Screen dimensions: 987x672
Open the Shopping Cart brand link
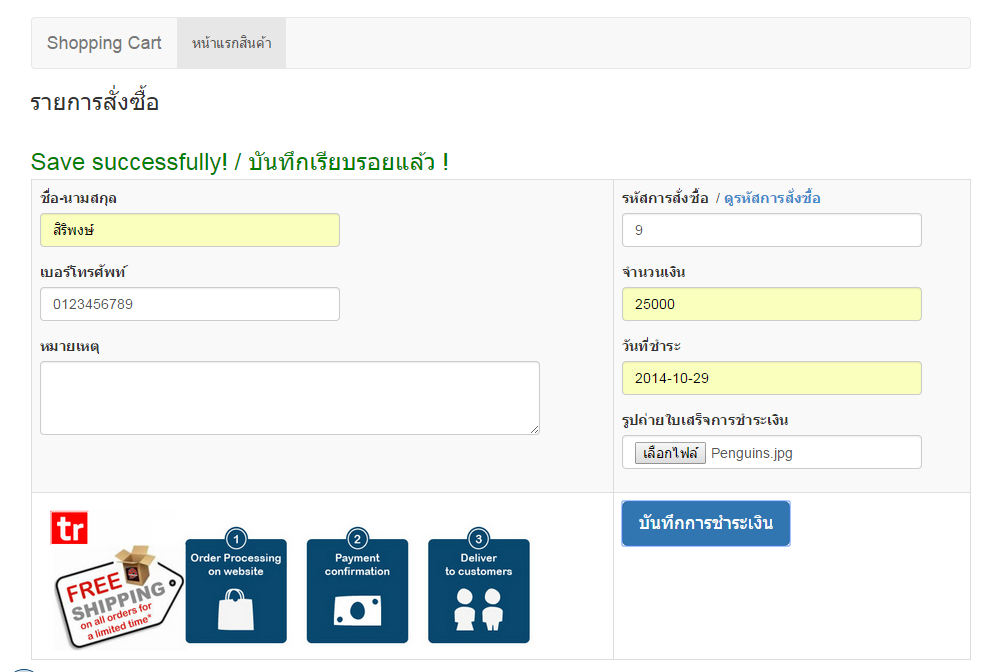pos(104,43)
